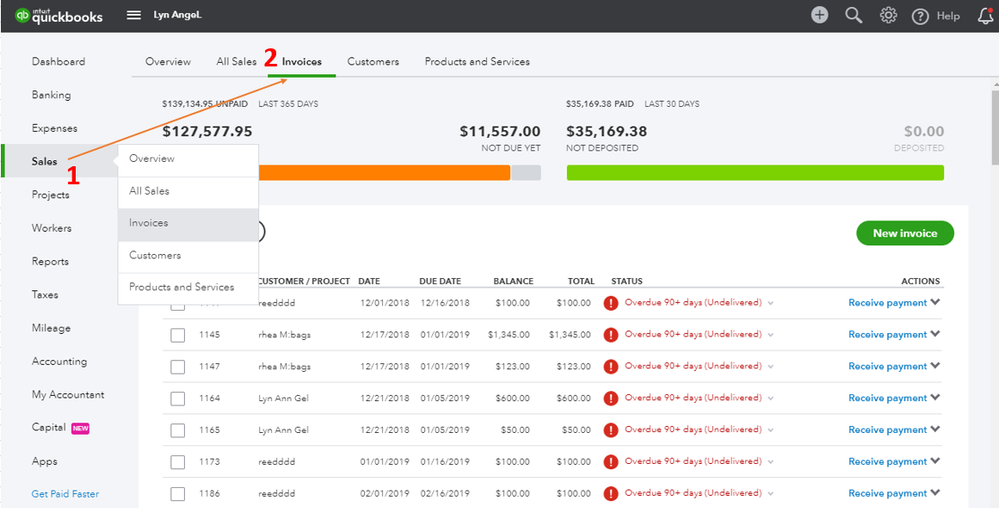Screen dimensions: 999x508
Task: Click the $11,557.00 not due yet amount
Action: pos(500,131)
